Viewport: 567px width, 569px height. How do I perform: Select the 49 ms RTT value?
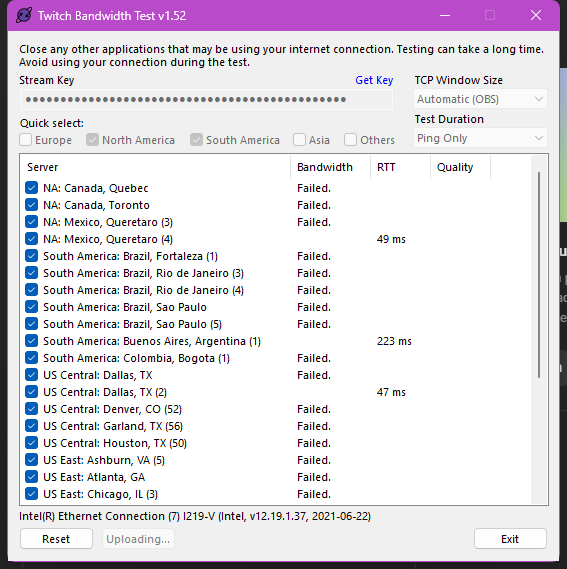pyautogui.click(x=391, y=239)
